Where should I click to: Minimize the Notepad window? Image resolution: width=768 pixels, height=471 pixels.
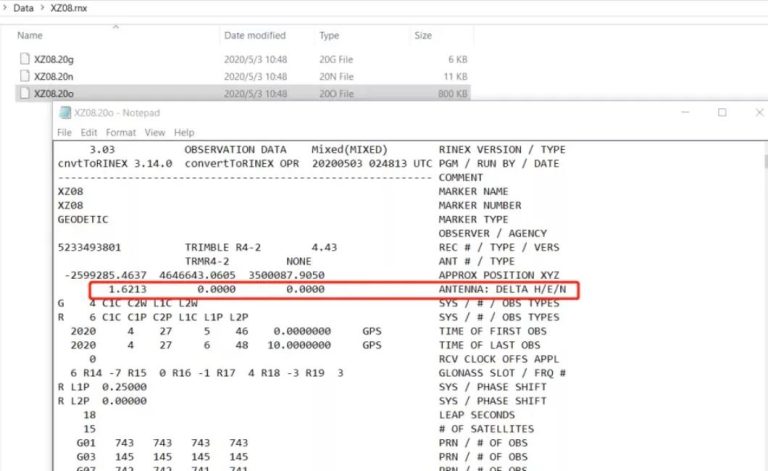(x=685, y=113)
